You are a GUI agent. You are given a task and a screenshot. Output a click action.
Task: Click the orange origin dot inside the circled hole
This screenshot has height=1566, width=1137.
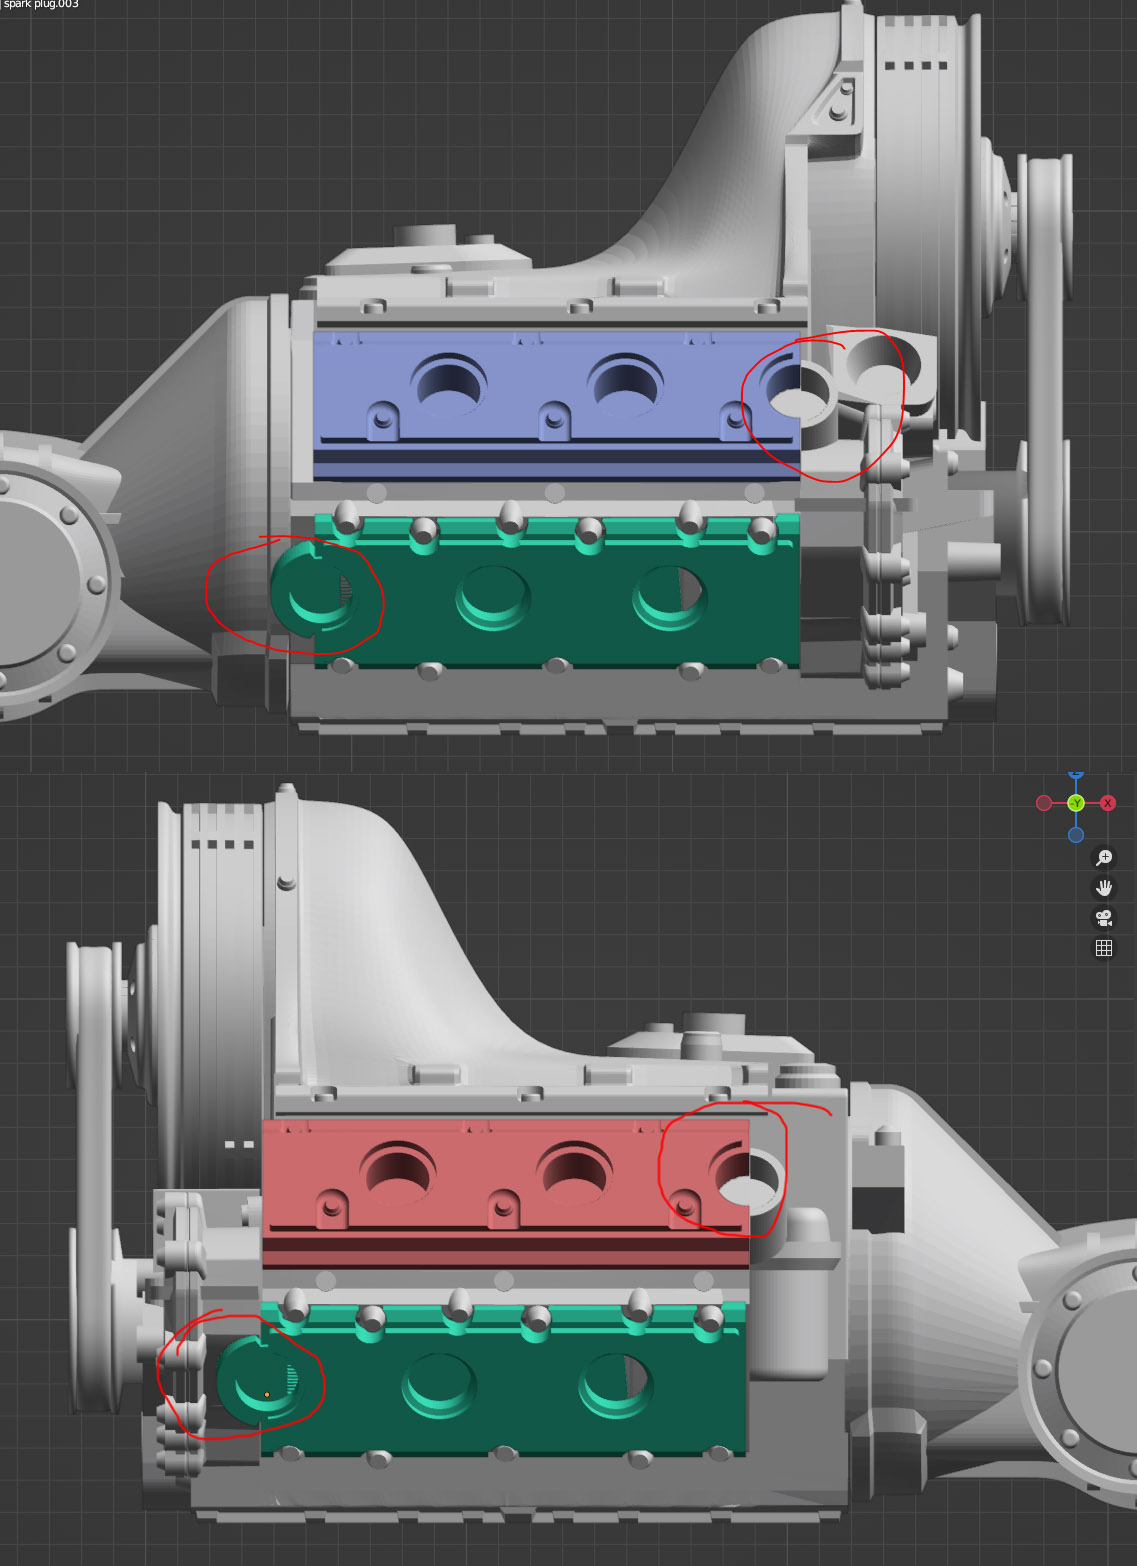point(266,1392)
